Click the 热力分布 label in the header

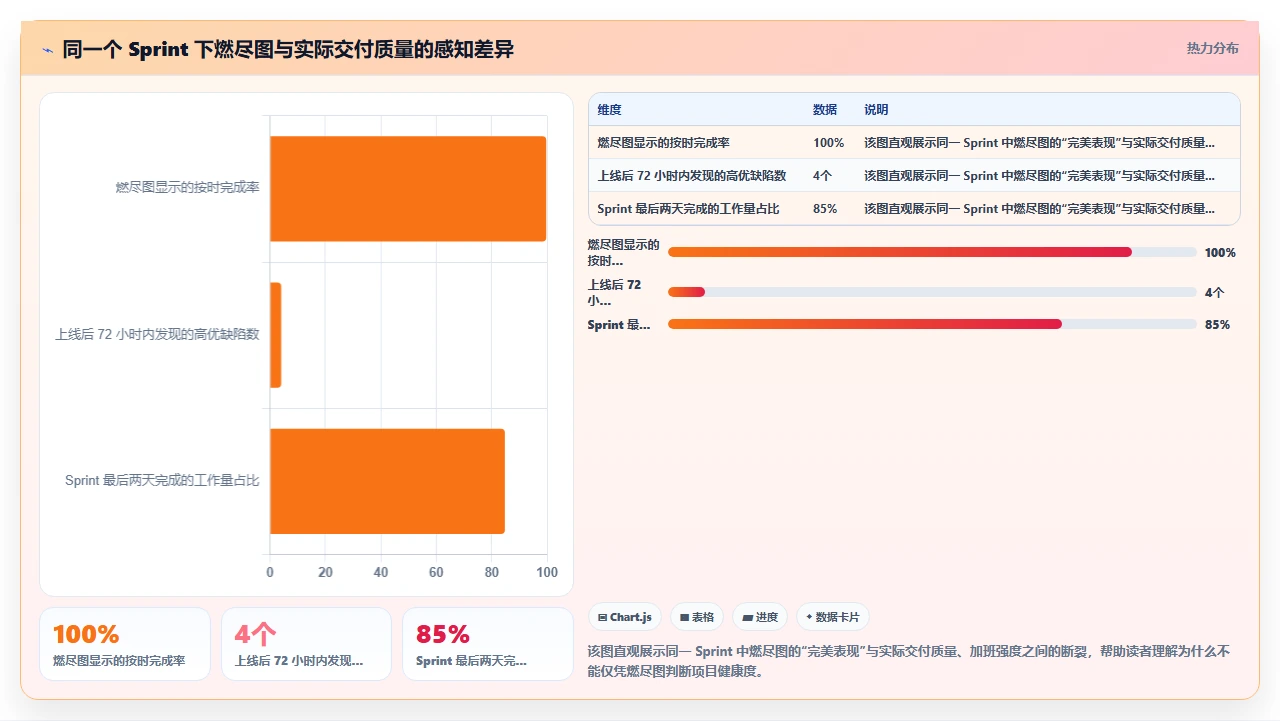(x=1212, y=48)
